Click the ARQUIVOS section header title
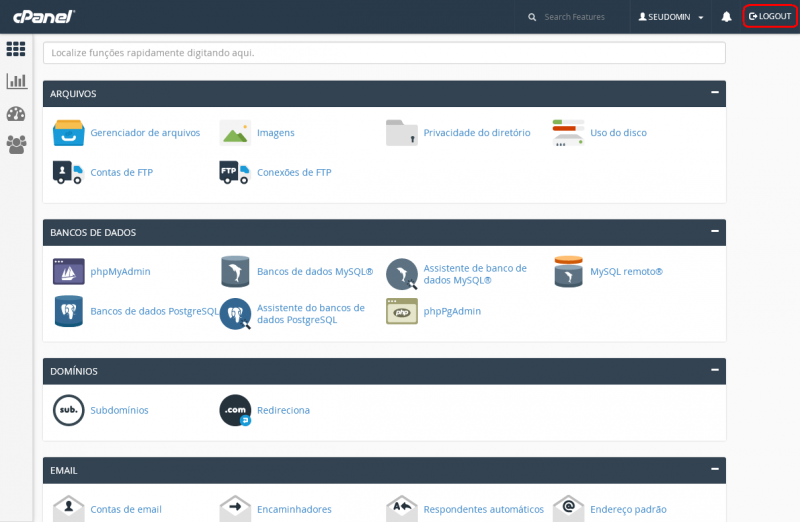The width and height of the screenshot is (800, 522). pyautogui.click(x=73, y=94)
